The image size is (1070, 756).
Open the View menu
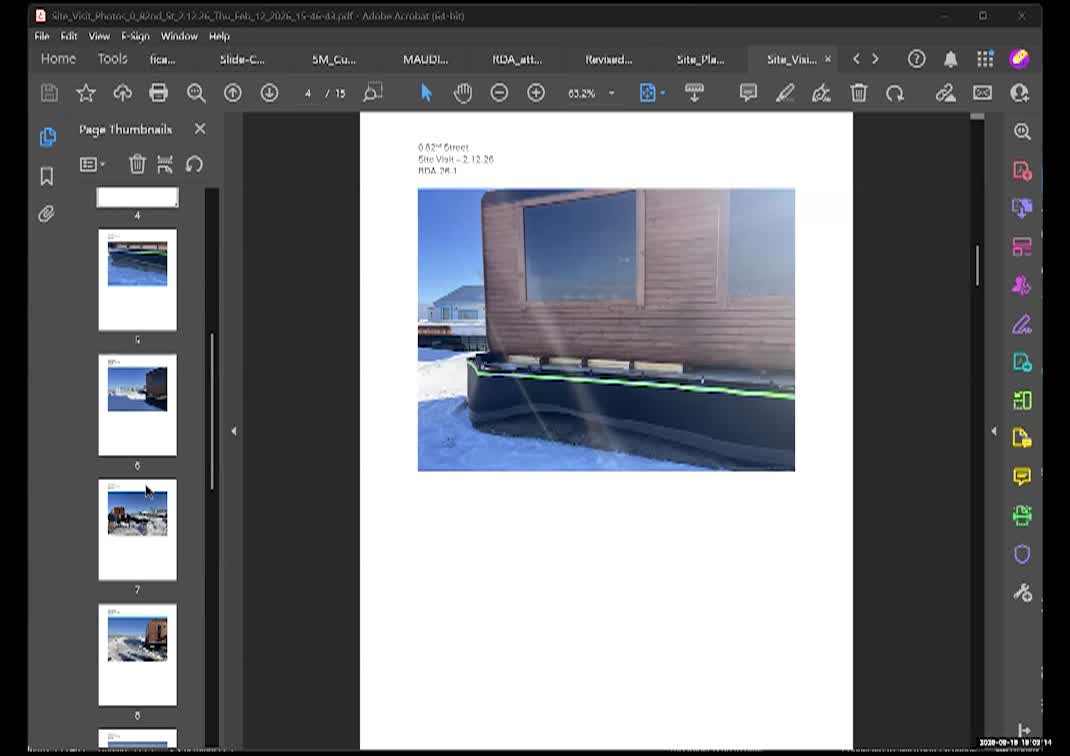[99, 36]
